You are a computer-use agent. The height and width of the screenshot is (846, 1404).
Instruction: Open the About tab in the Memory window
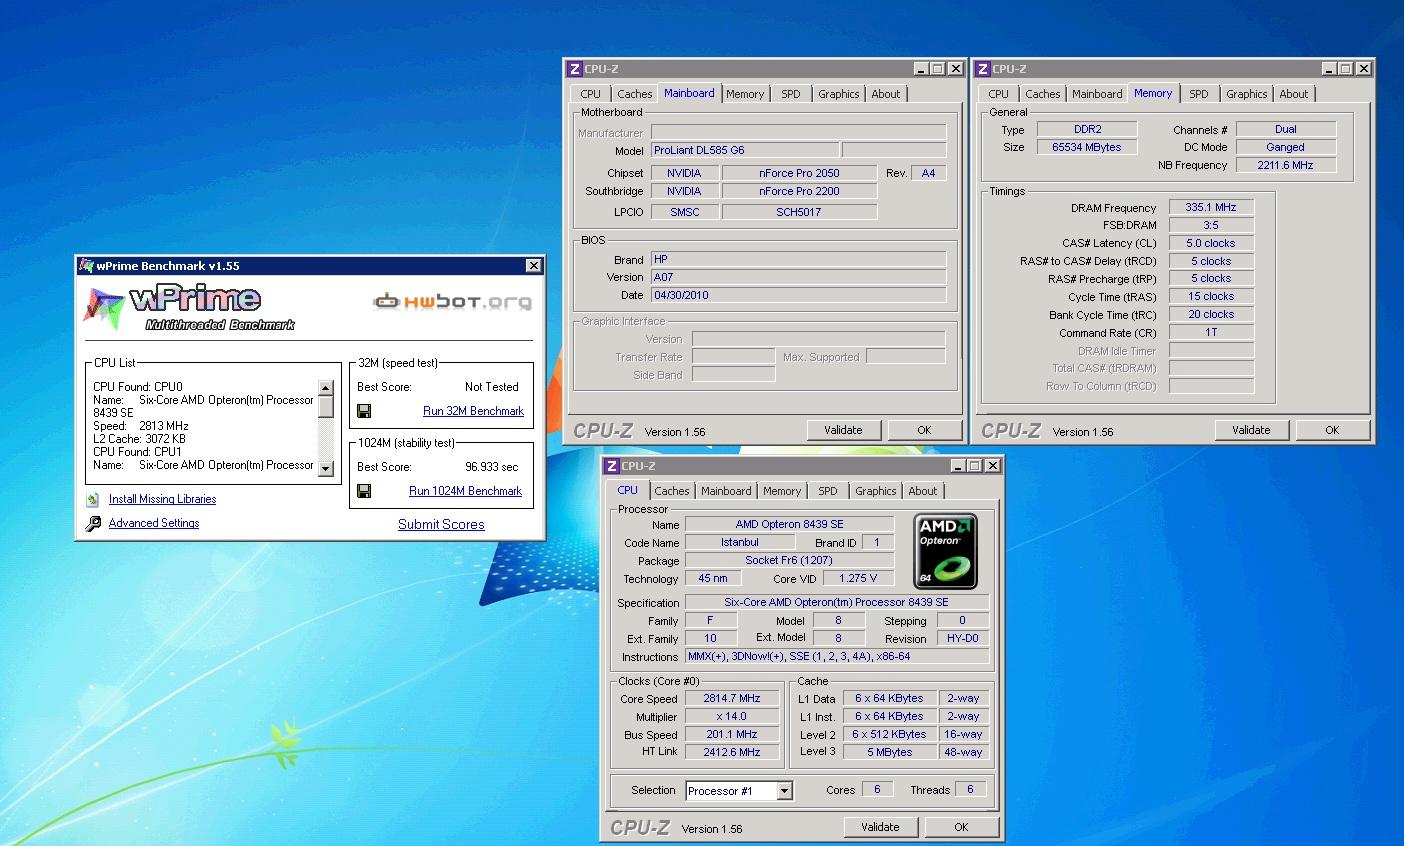point(1293,94)
